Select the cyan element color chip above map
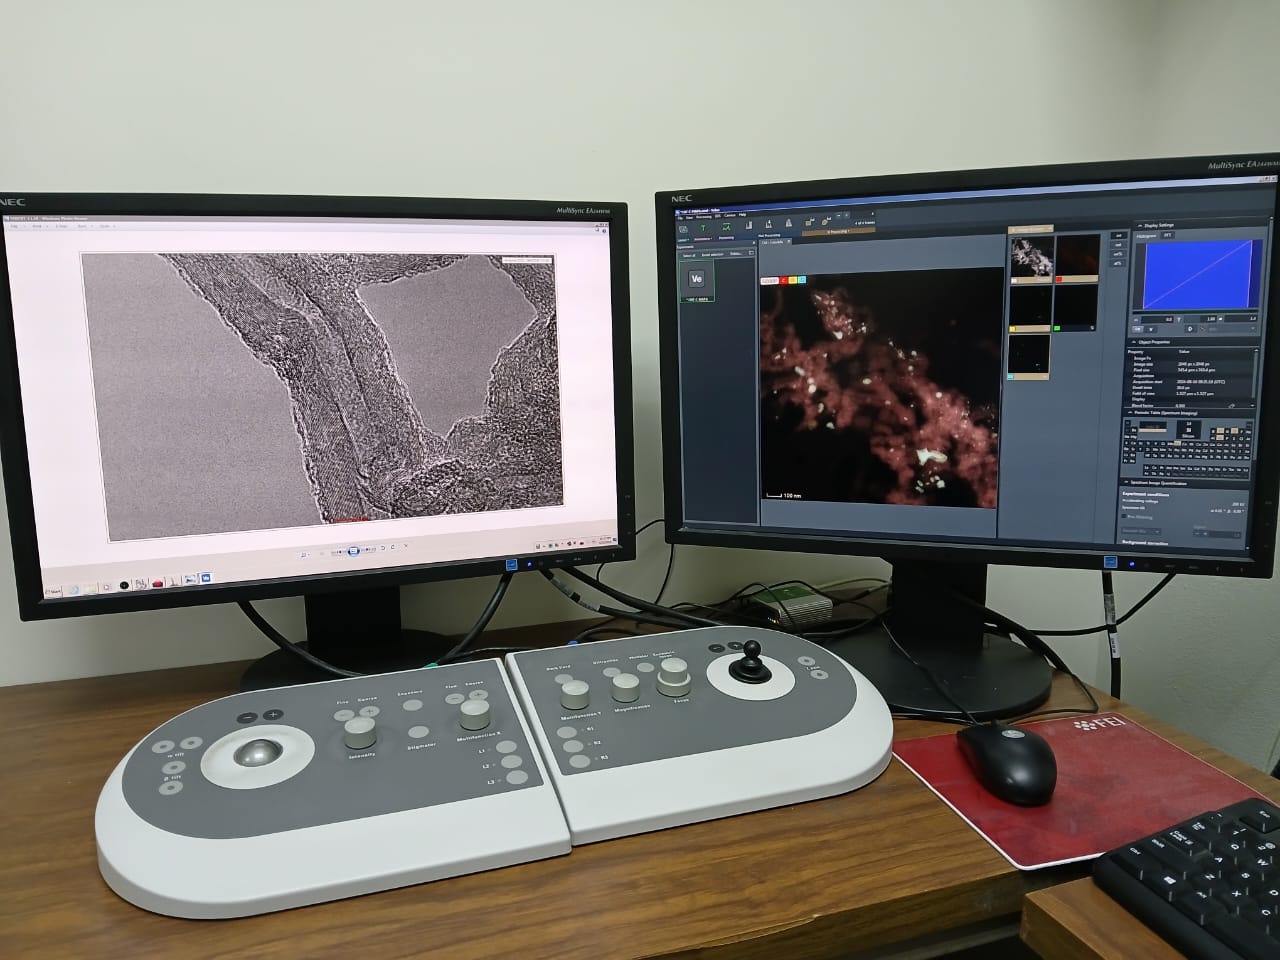Image resolution: width=1280 pixels, height=960 pixels. 802,280
